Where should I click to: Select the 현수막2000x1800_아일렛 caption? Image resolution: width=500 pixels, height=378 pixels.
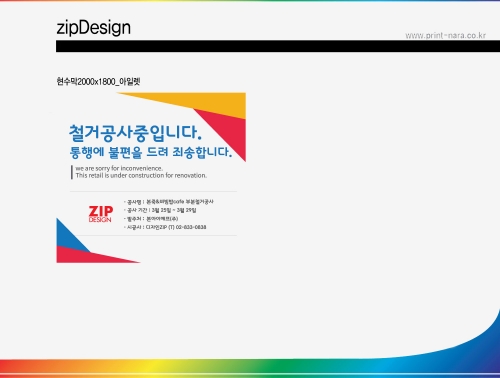(x=98, y=81)
